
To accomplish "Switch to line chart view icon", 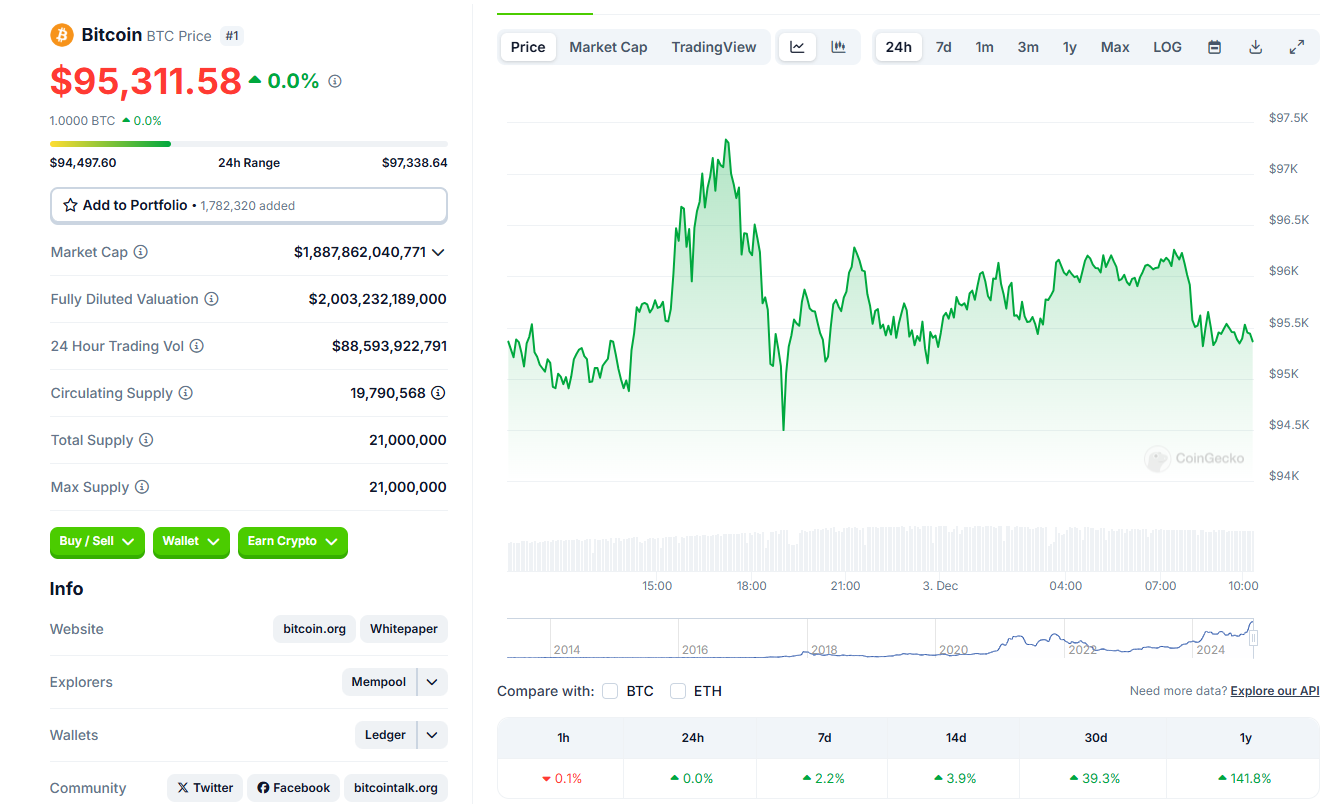I will click(797, 47).
